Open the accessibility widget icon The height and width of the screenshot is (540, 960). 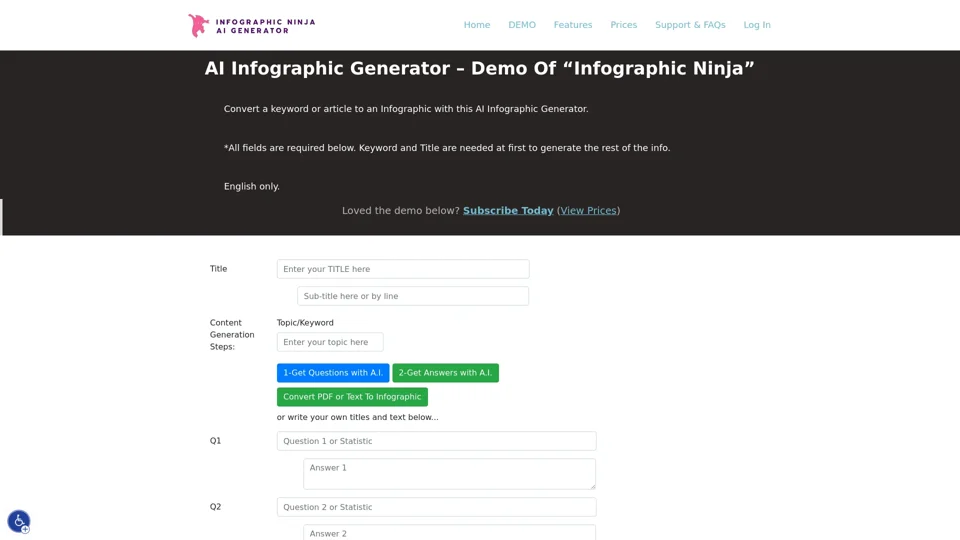(19, 522)
